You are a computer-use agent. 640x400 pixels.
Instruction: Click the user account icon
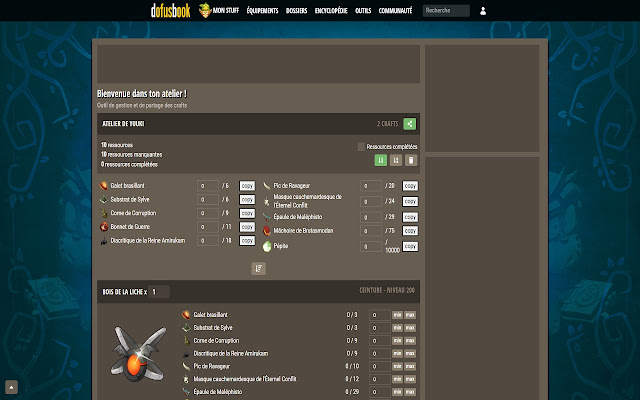[x=483, y=11]
